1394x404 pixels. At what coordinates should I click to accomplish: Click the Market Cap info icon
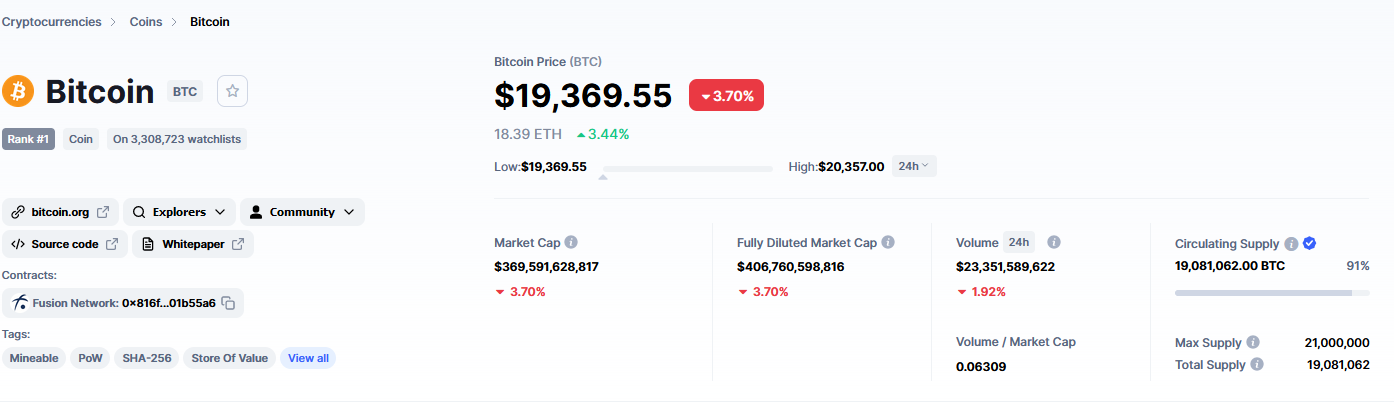coord(571,242)
